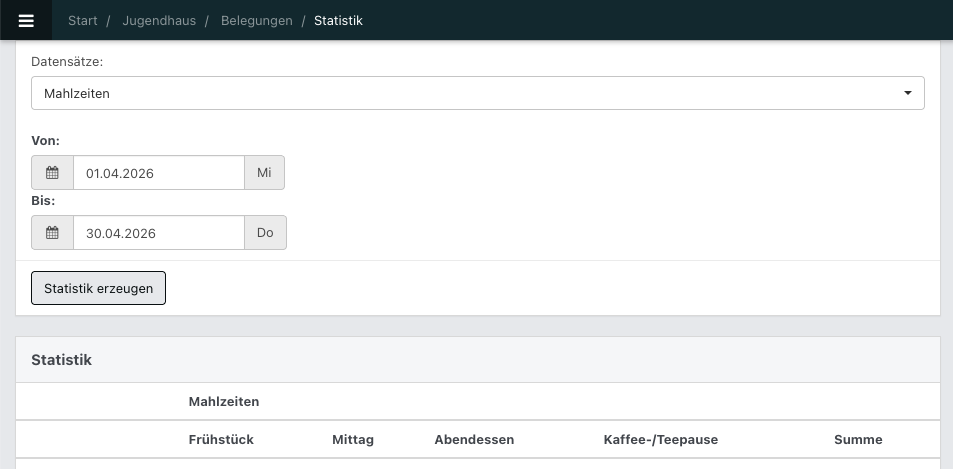The width and height of the screenshot is (953, 469).
Task: Click the Kaffee-/Teepause column header
Action: 661,439
